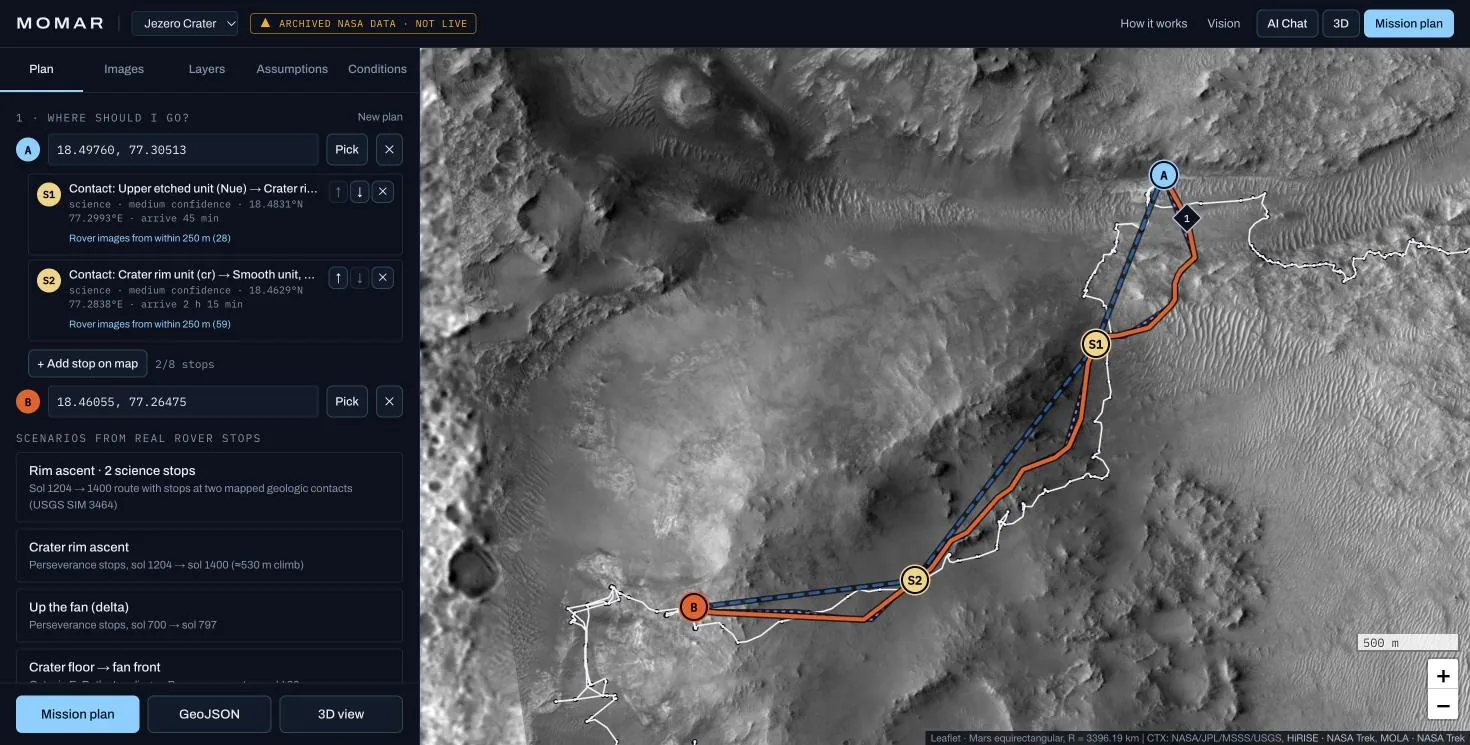Load the Crater rim ascent scenario

(210, 555)
